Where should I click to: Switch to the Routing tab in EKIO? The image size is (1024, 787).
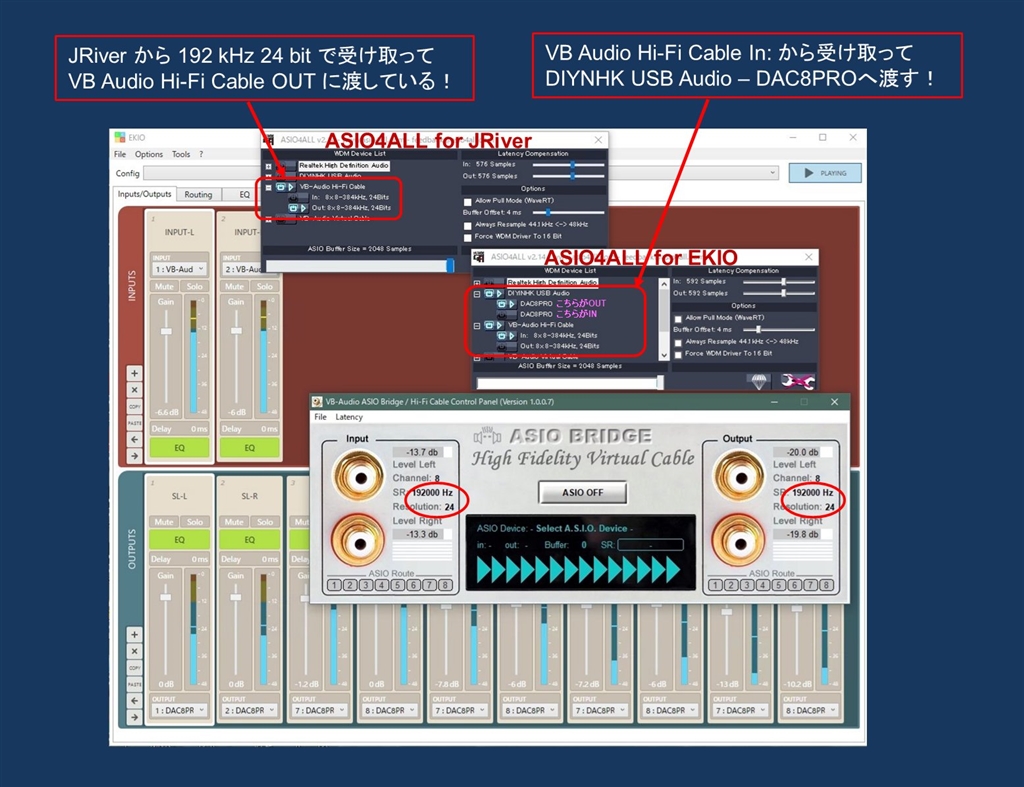pyautogui.click(x=198, y=195)
